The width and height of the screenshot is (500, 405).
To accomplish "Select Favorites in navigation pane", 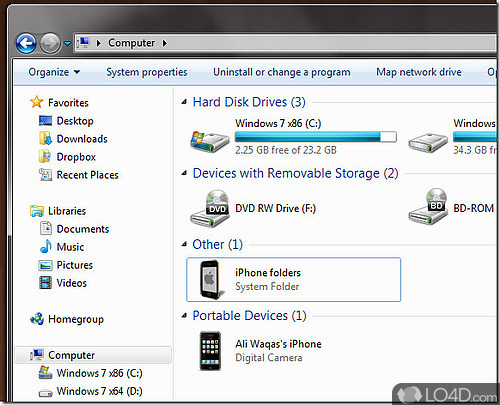I will 68,103.
